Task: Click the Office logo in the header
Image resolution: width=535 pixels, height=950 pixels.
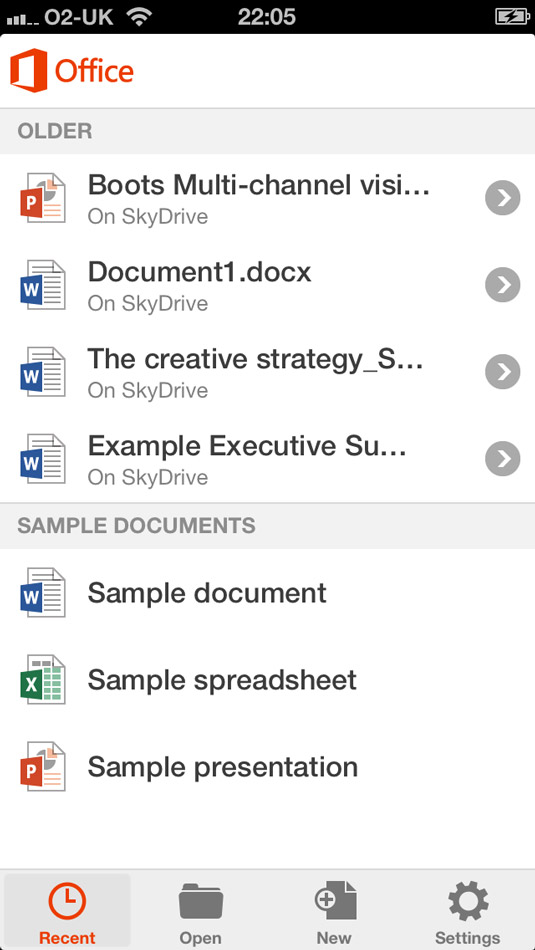Action: click(71, 70)
